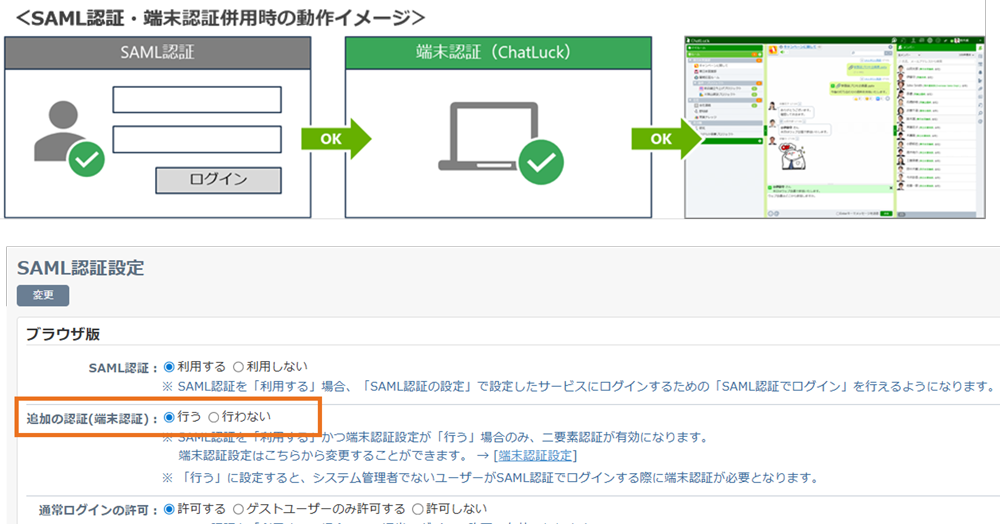This screenshot has width=1000, height=524.
Task: Select 追加の認証 行う radio button
Action: [x=169, y=417]
